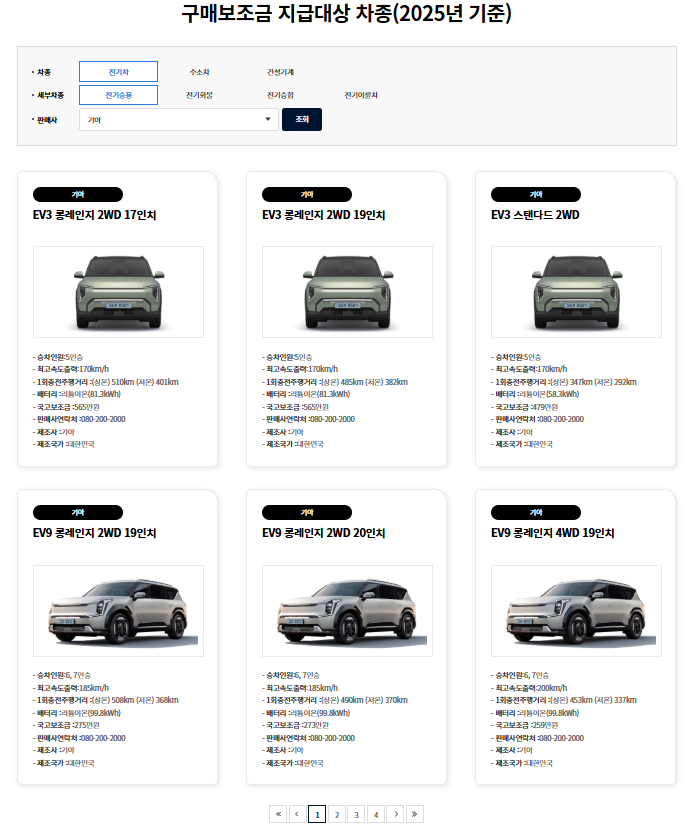
Task: Click the 조회 search button
Action: (302, 119)
